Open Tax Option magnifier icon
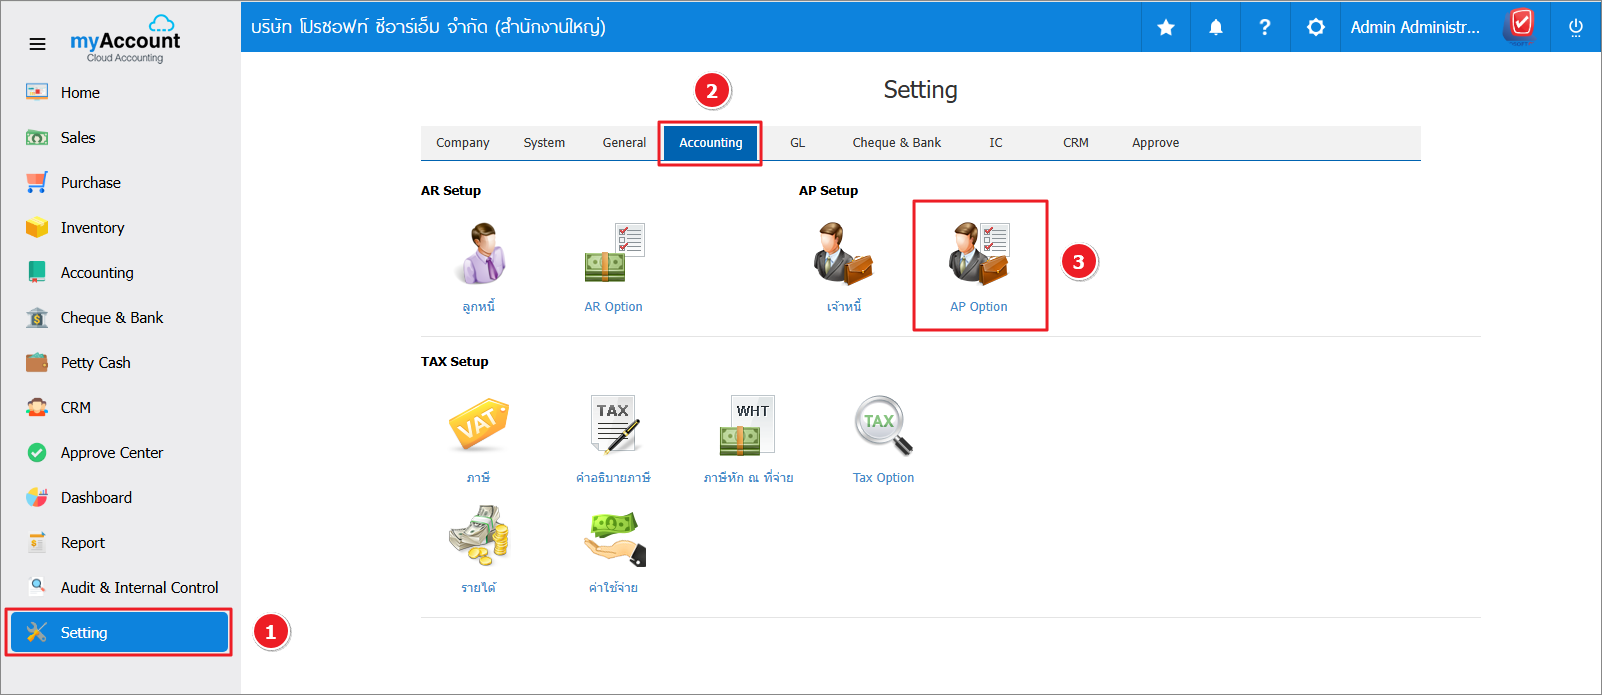Image resolution: width=1602 pixels, height=695 pixels. pyautogui.click(x=883, y=425)
